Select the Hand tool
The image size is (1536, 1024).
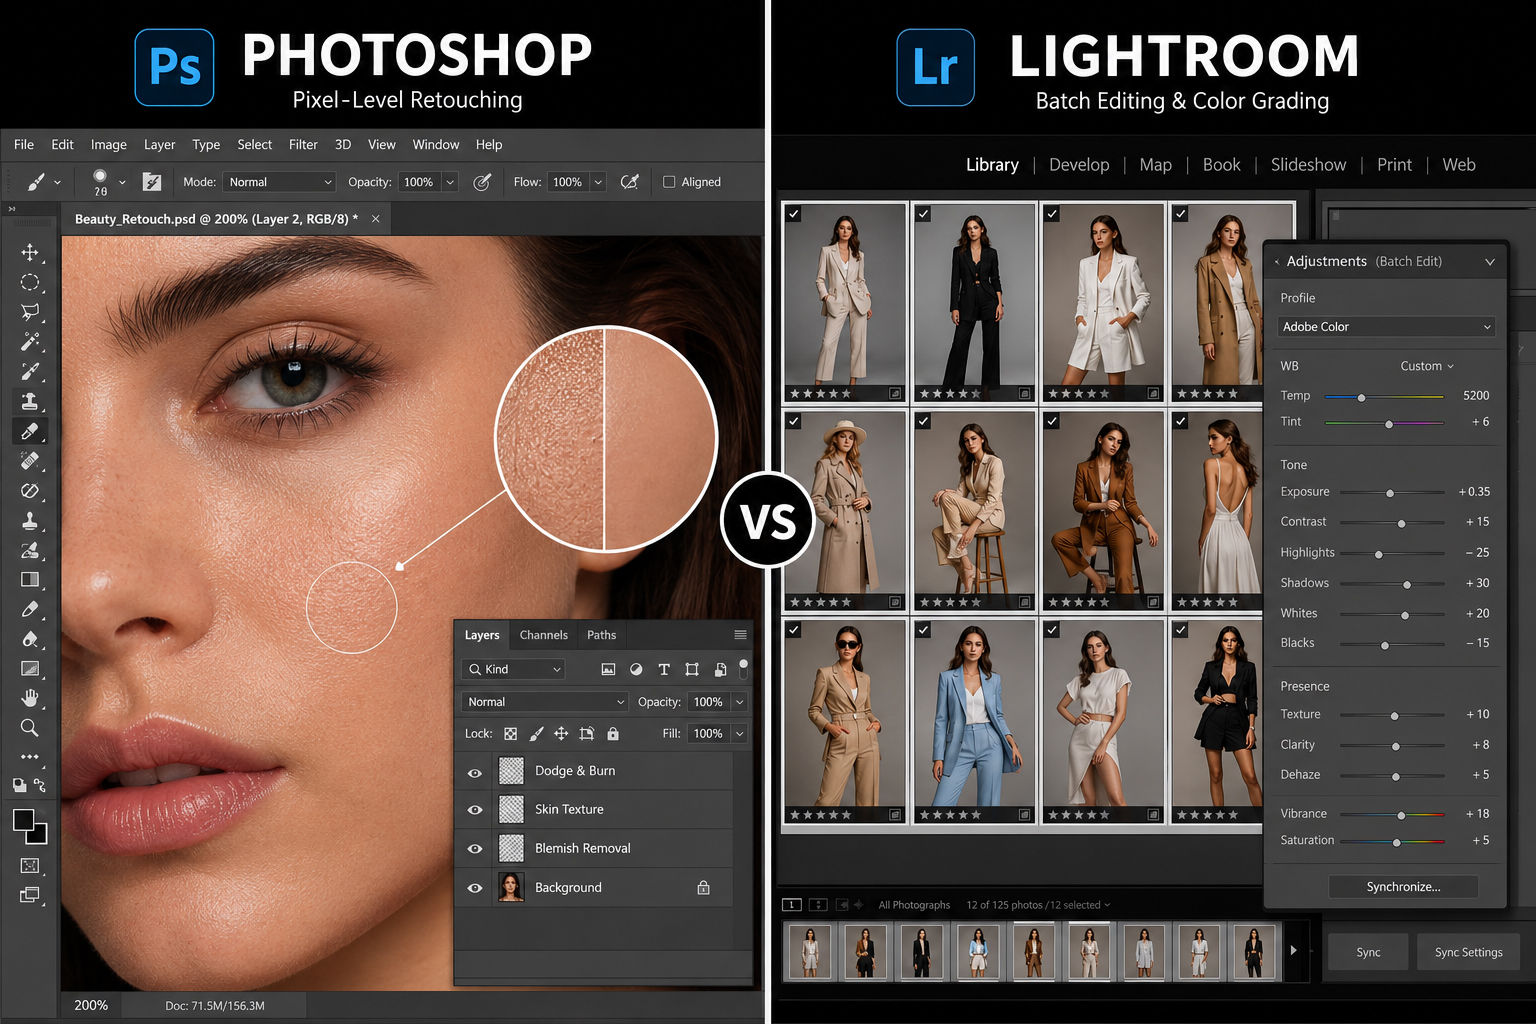tap(30, 698)
